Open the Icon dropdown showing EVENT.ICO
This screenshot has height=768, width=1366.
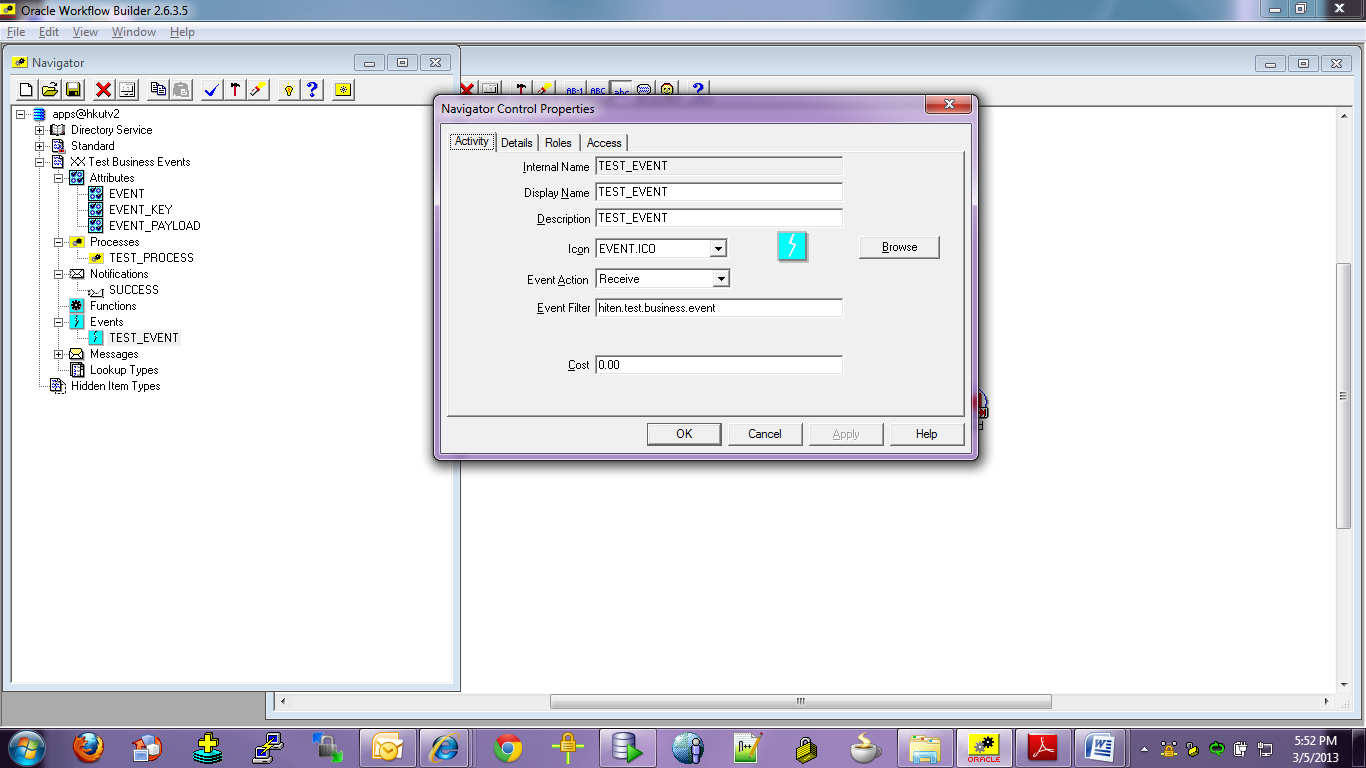(718, 248)
